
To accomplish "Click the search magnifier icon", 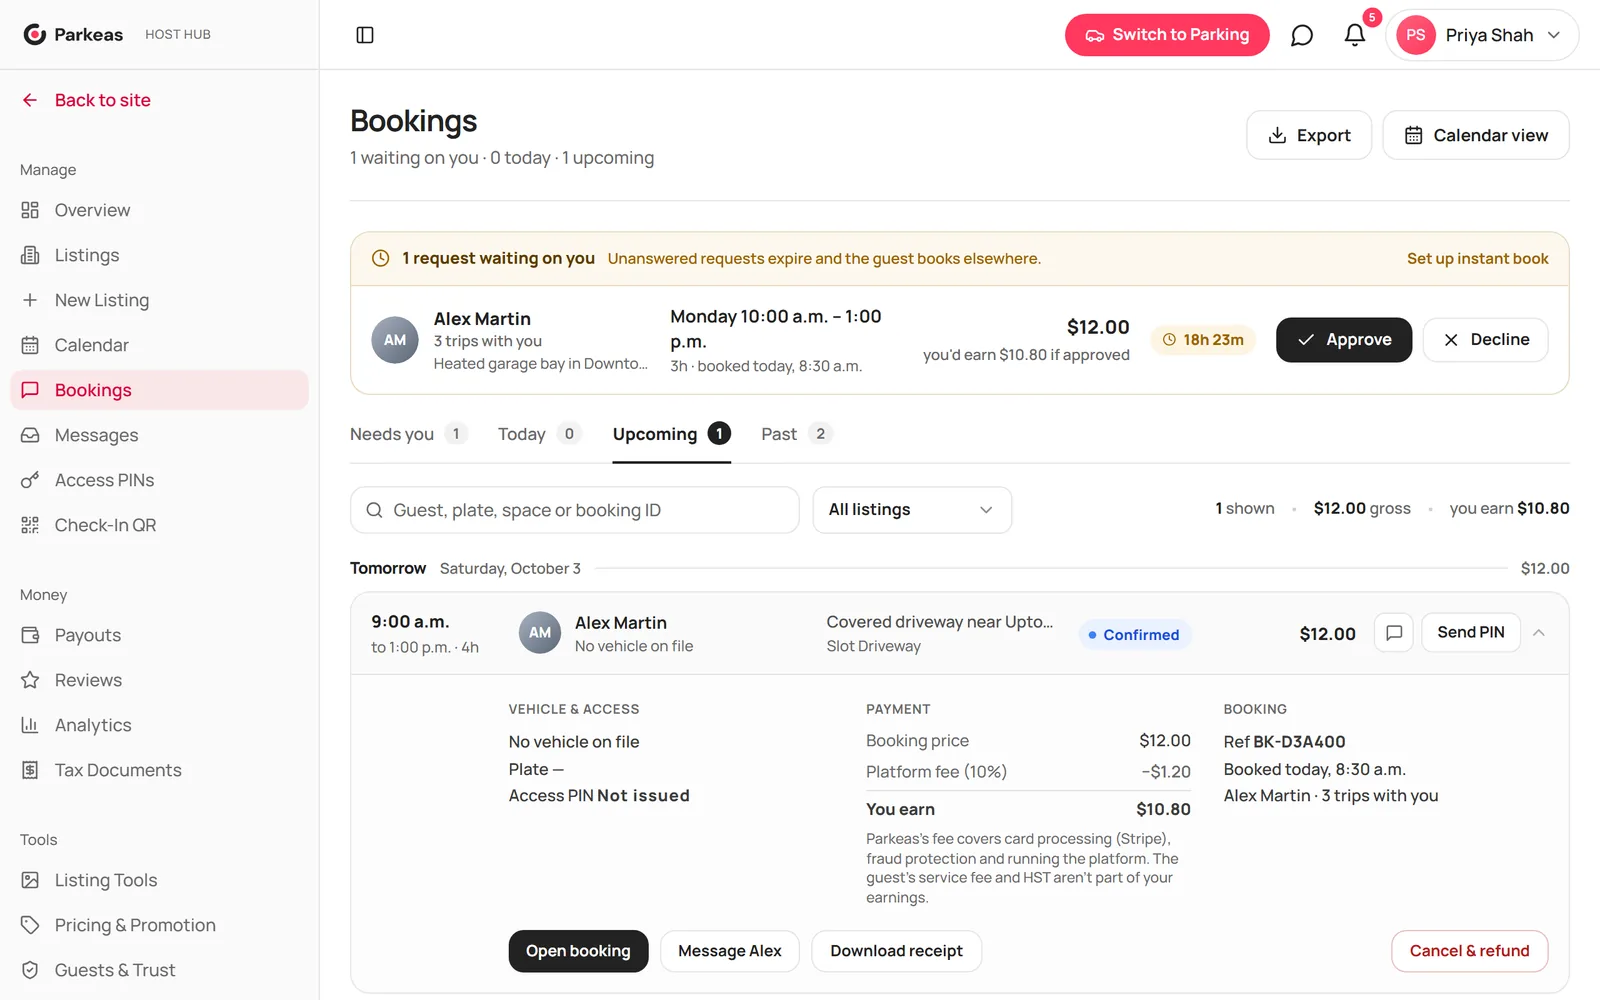I will (x=374, y=510).
